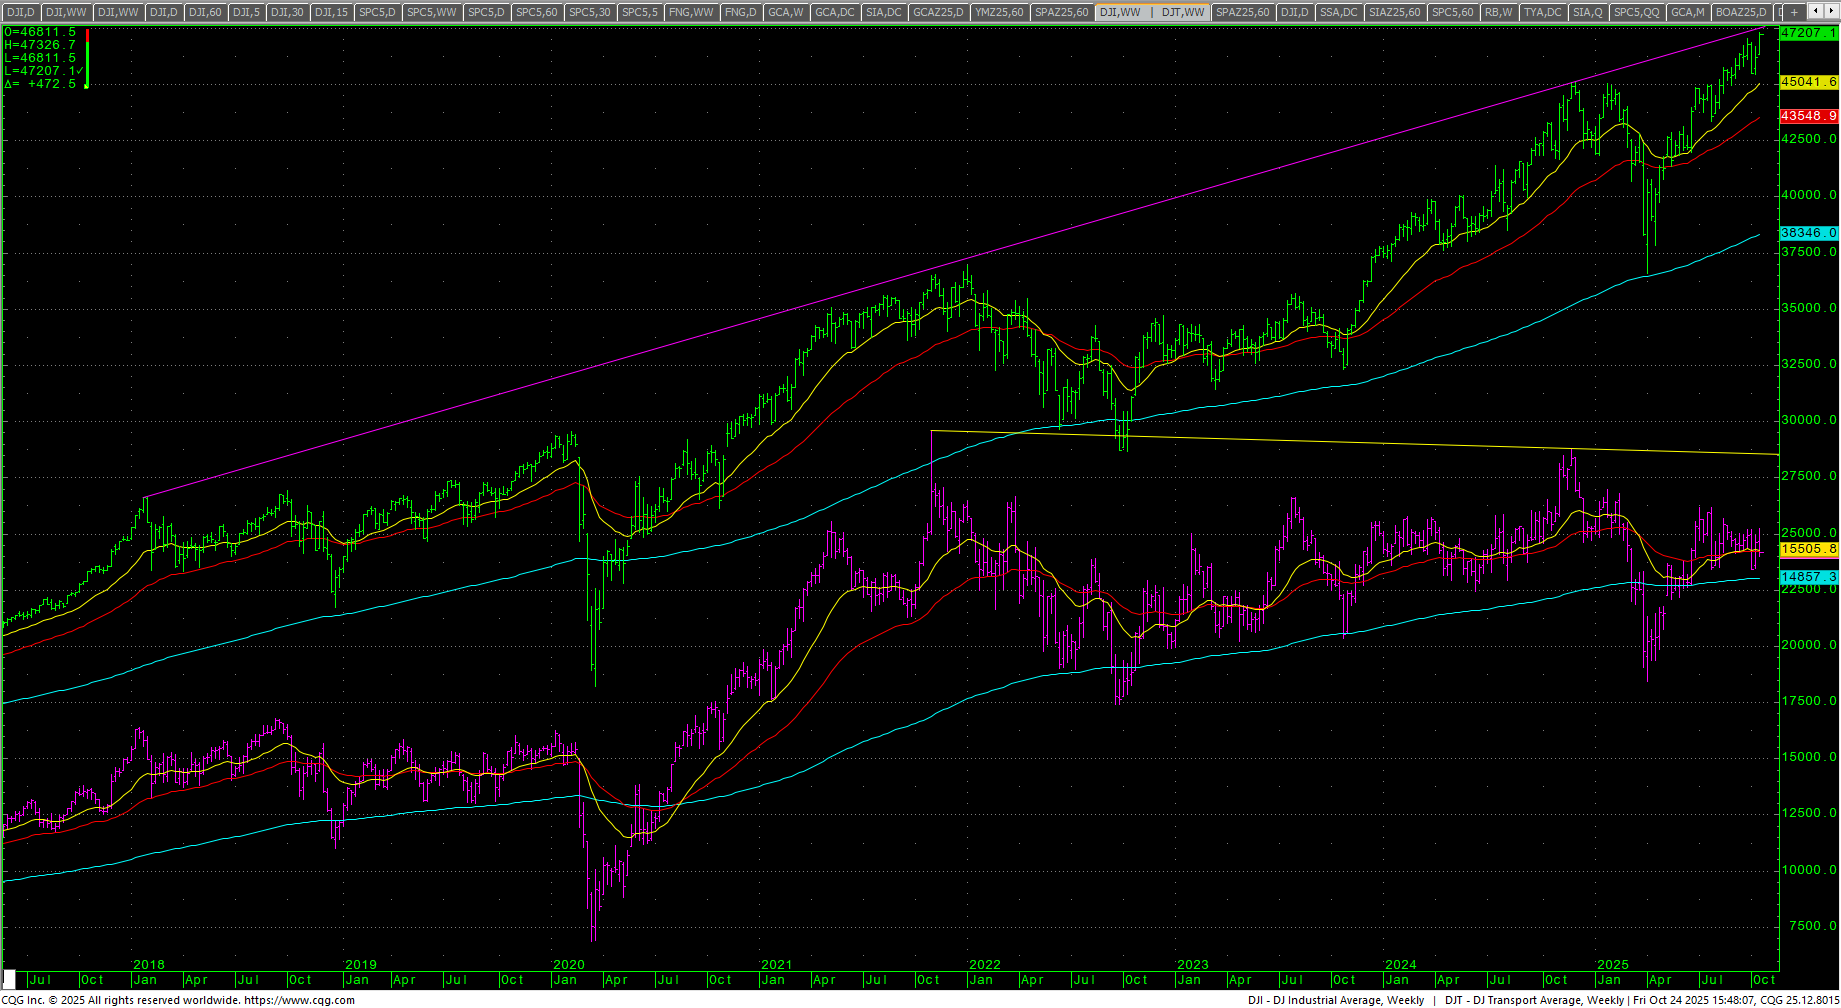This screenshot has height=1008, width=1841.
Task: Click the plus icon to add a new tab
Action: point(1794,12)
